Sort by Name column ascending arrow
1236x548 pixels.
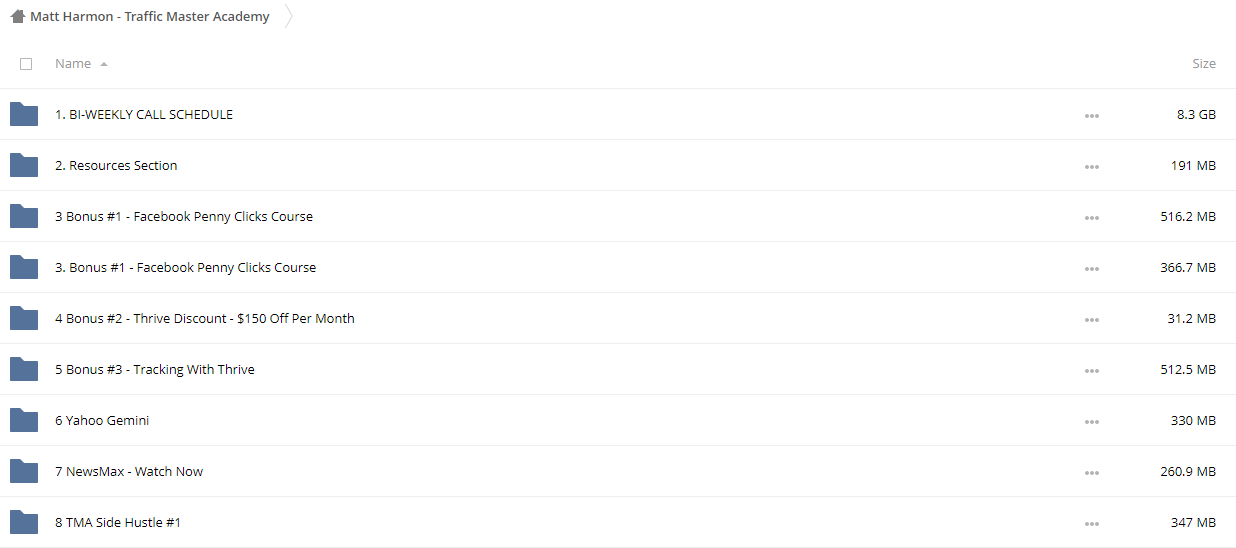[x=104, y=64]
